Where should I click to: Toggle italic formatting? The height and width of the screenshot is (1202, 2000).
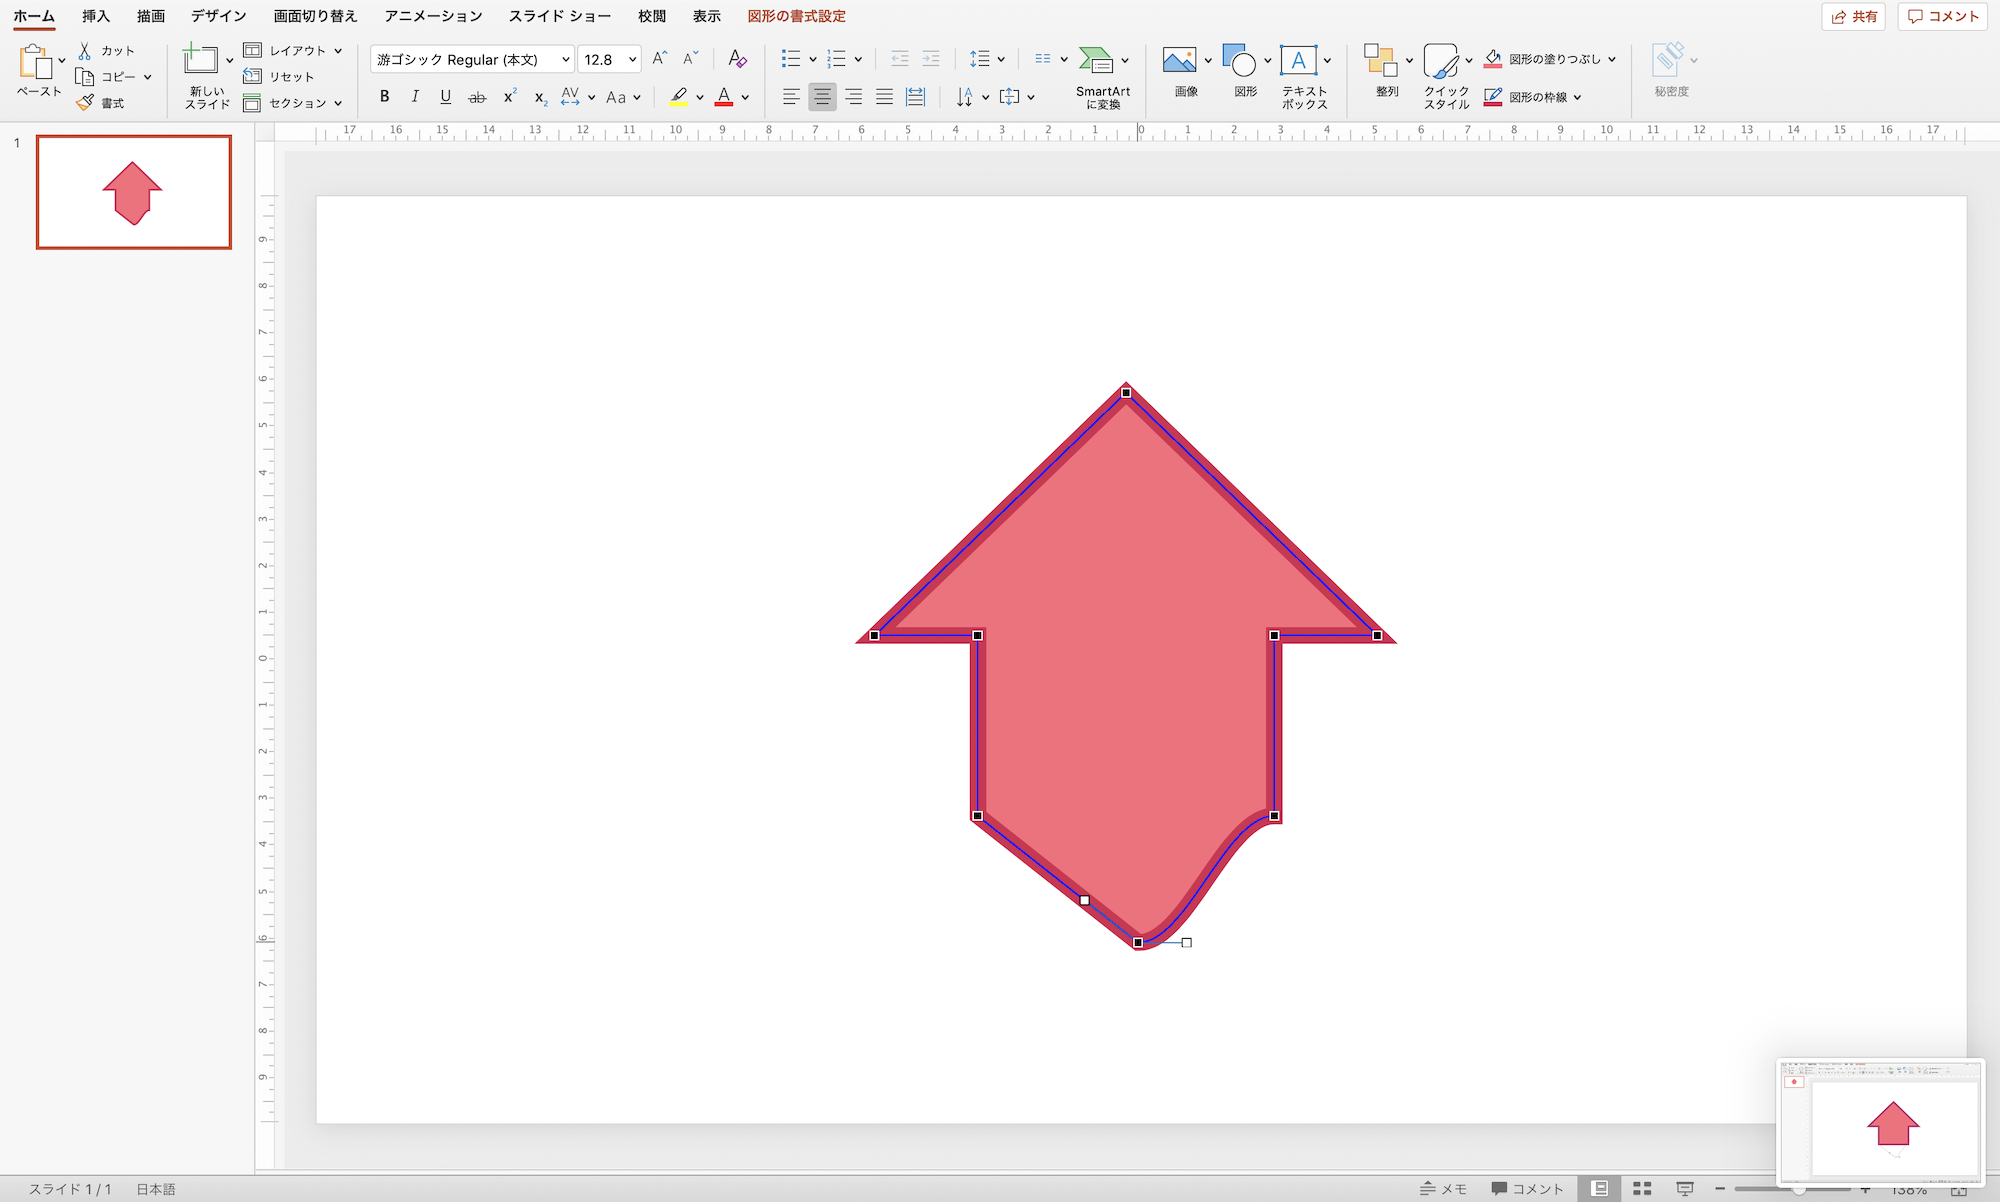coord(415,97)
